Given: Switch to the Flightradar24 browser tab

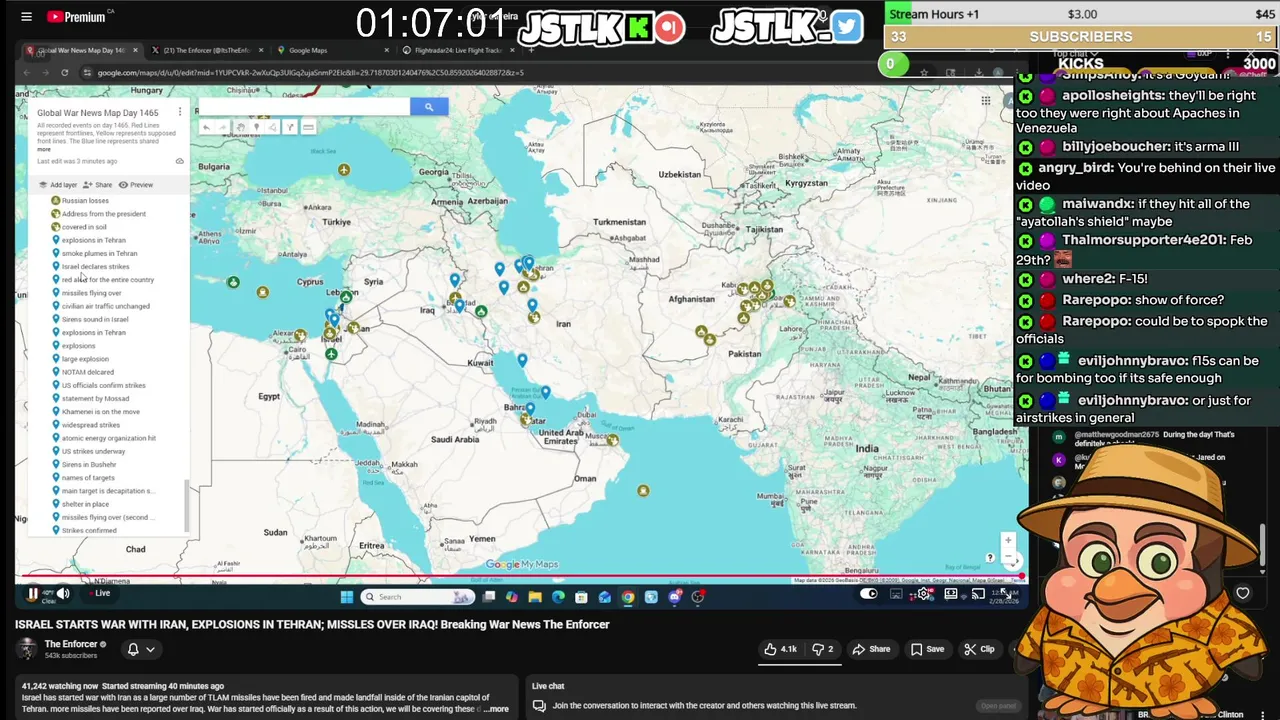Looking at the screenshot, I should click(457, 50).
